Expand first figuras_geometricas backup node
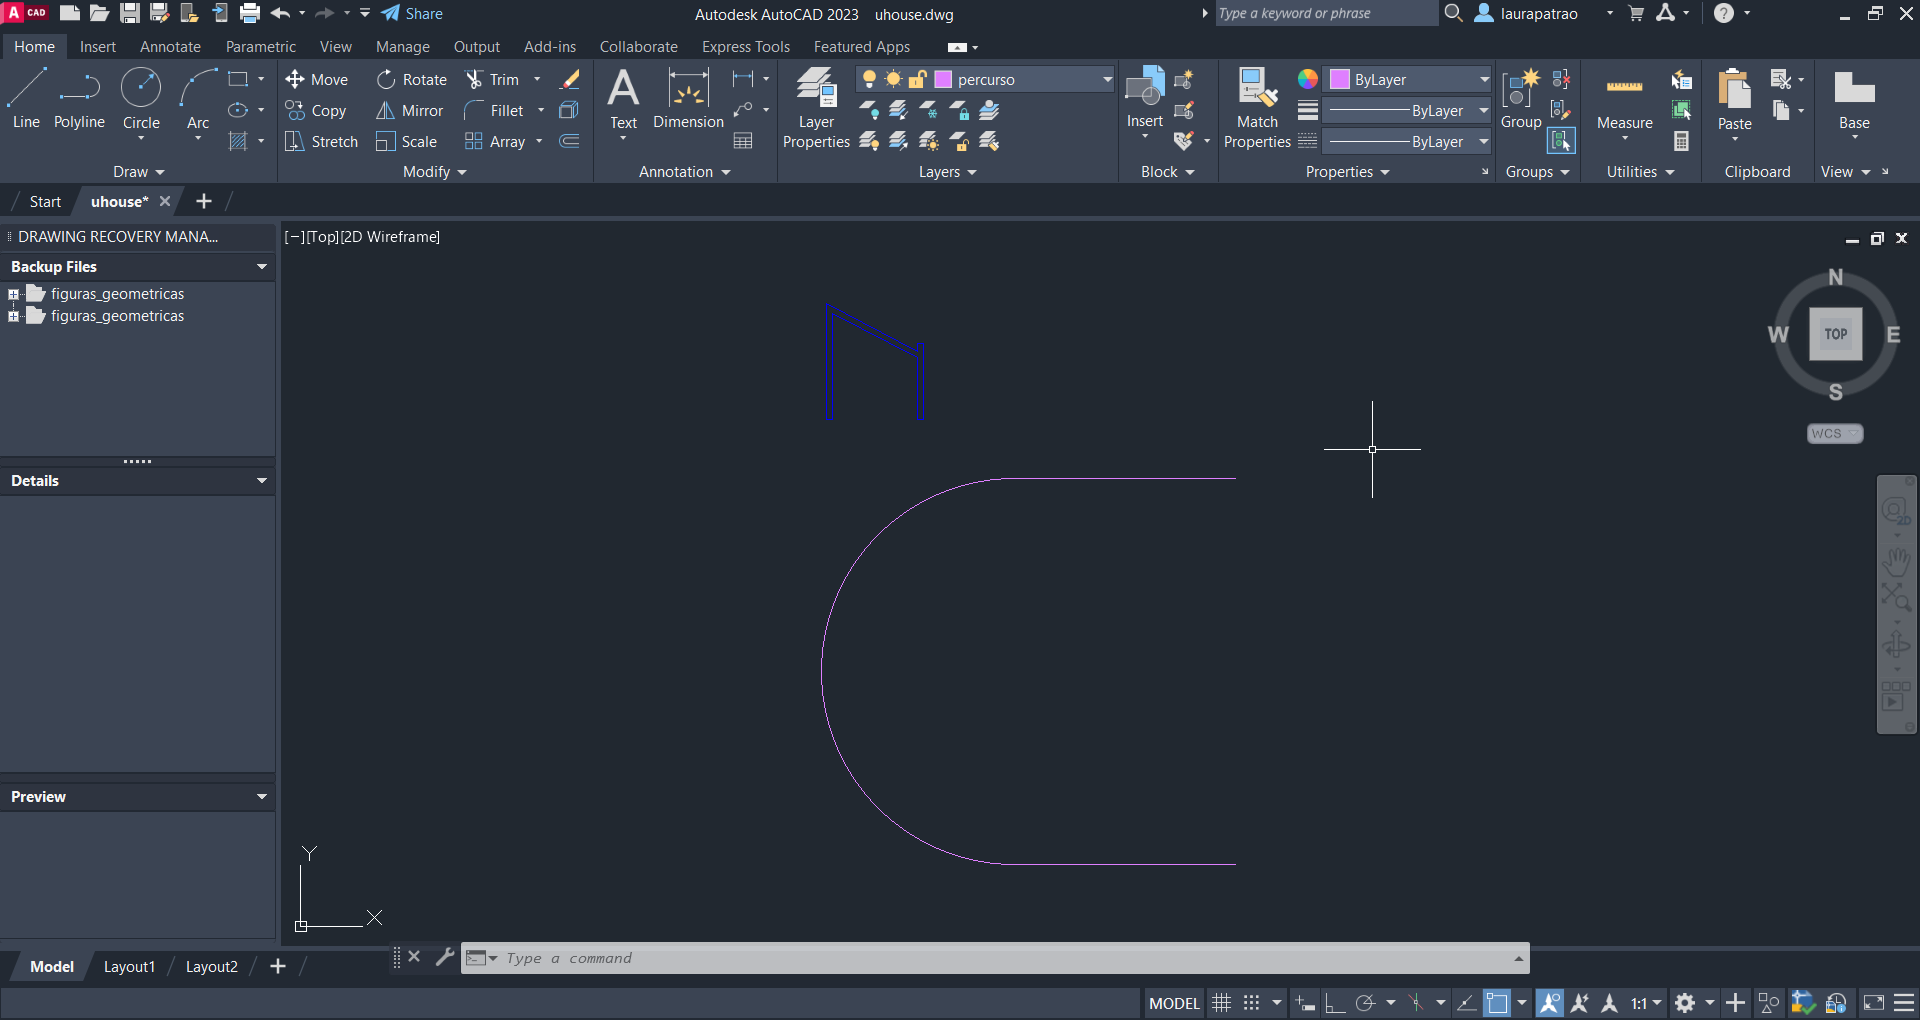1920x1020 pixels. point(13,294)
